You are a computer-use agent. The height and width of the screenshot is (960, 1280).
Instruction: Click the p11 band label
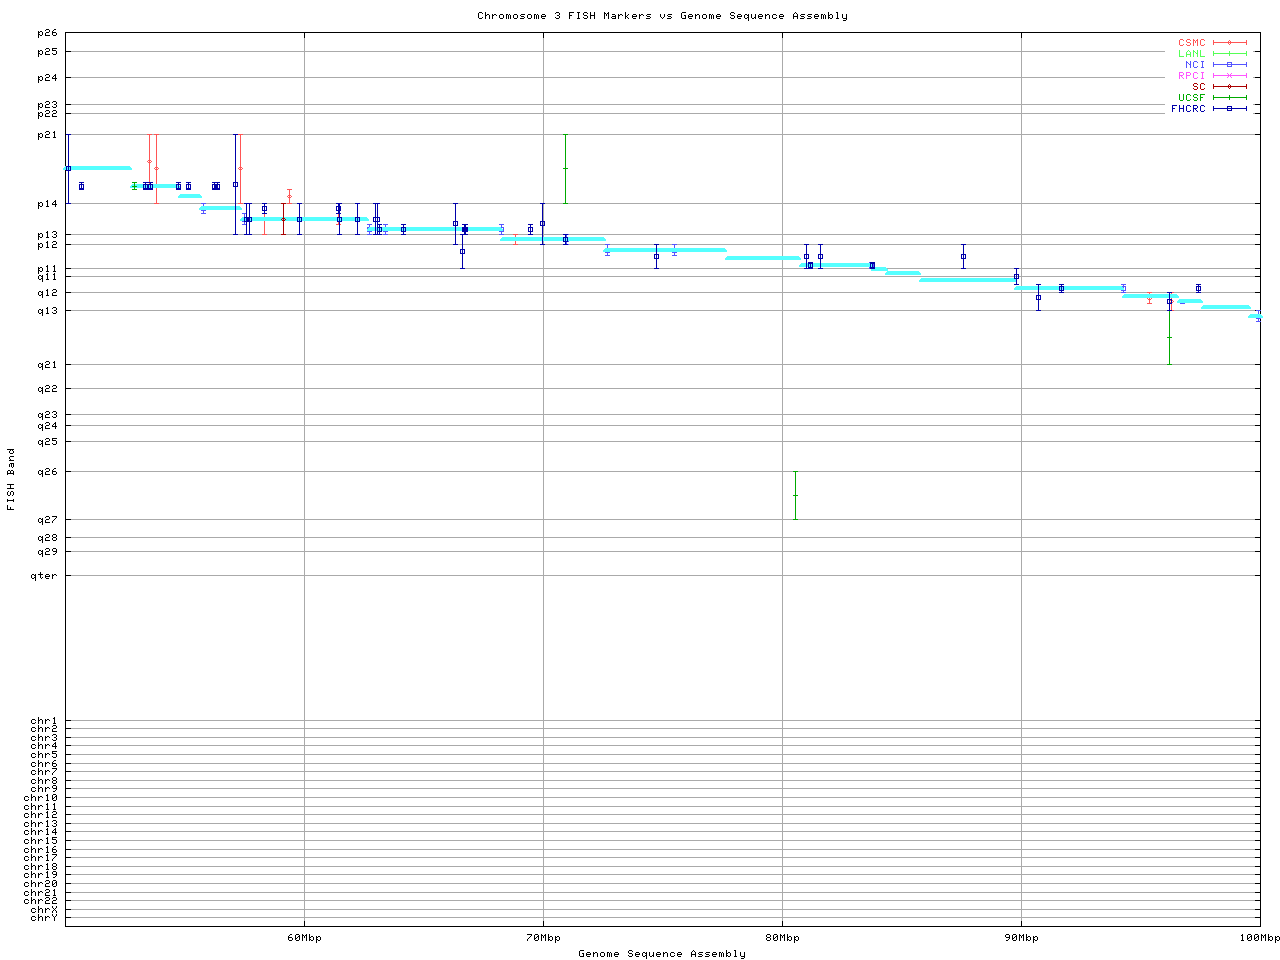point(48,269)
